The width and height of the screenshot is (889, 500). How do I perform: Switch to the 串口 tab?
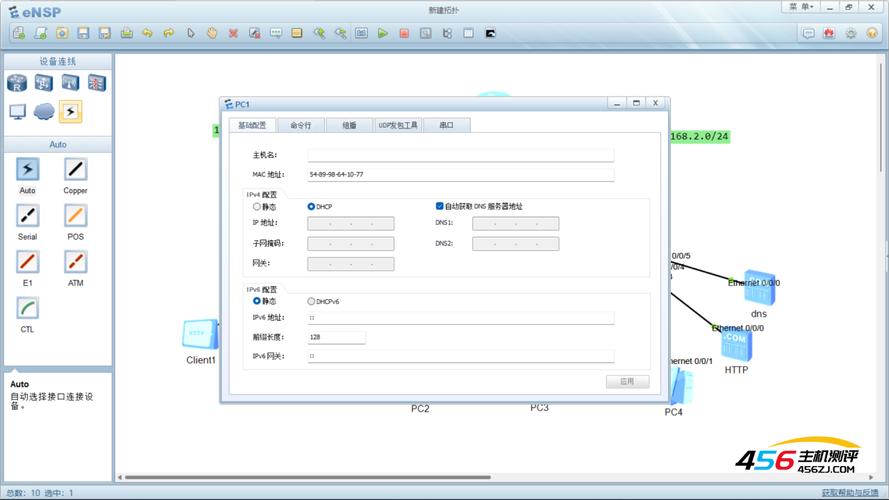[x=447, y=125]
